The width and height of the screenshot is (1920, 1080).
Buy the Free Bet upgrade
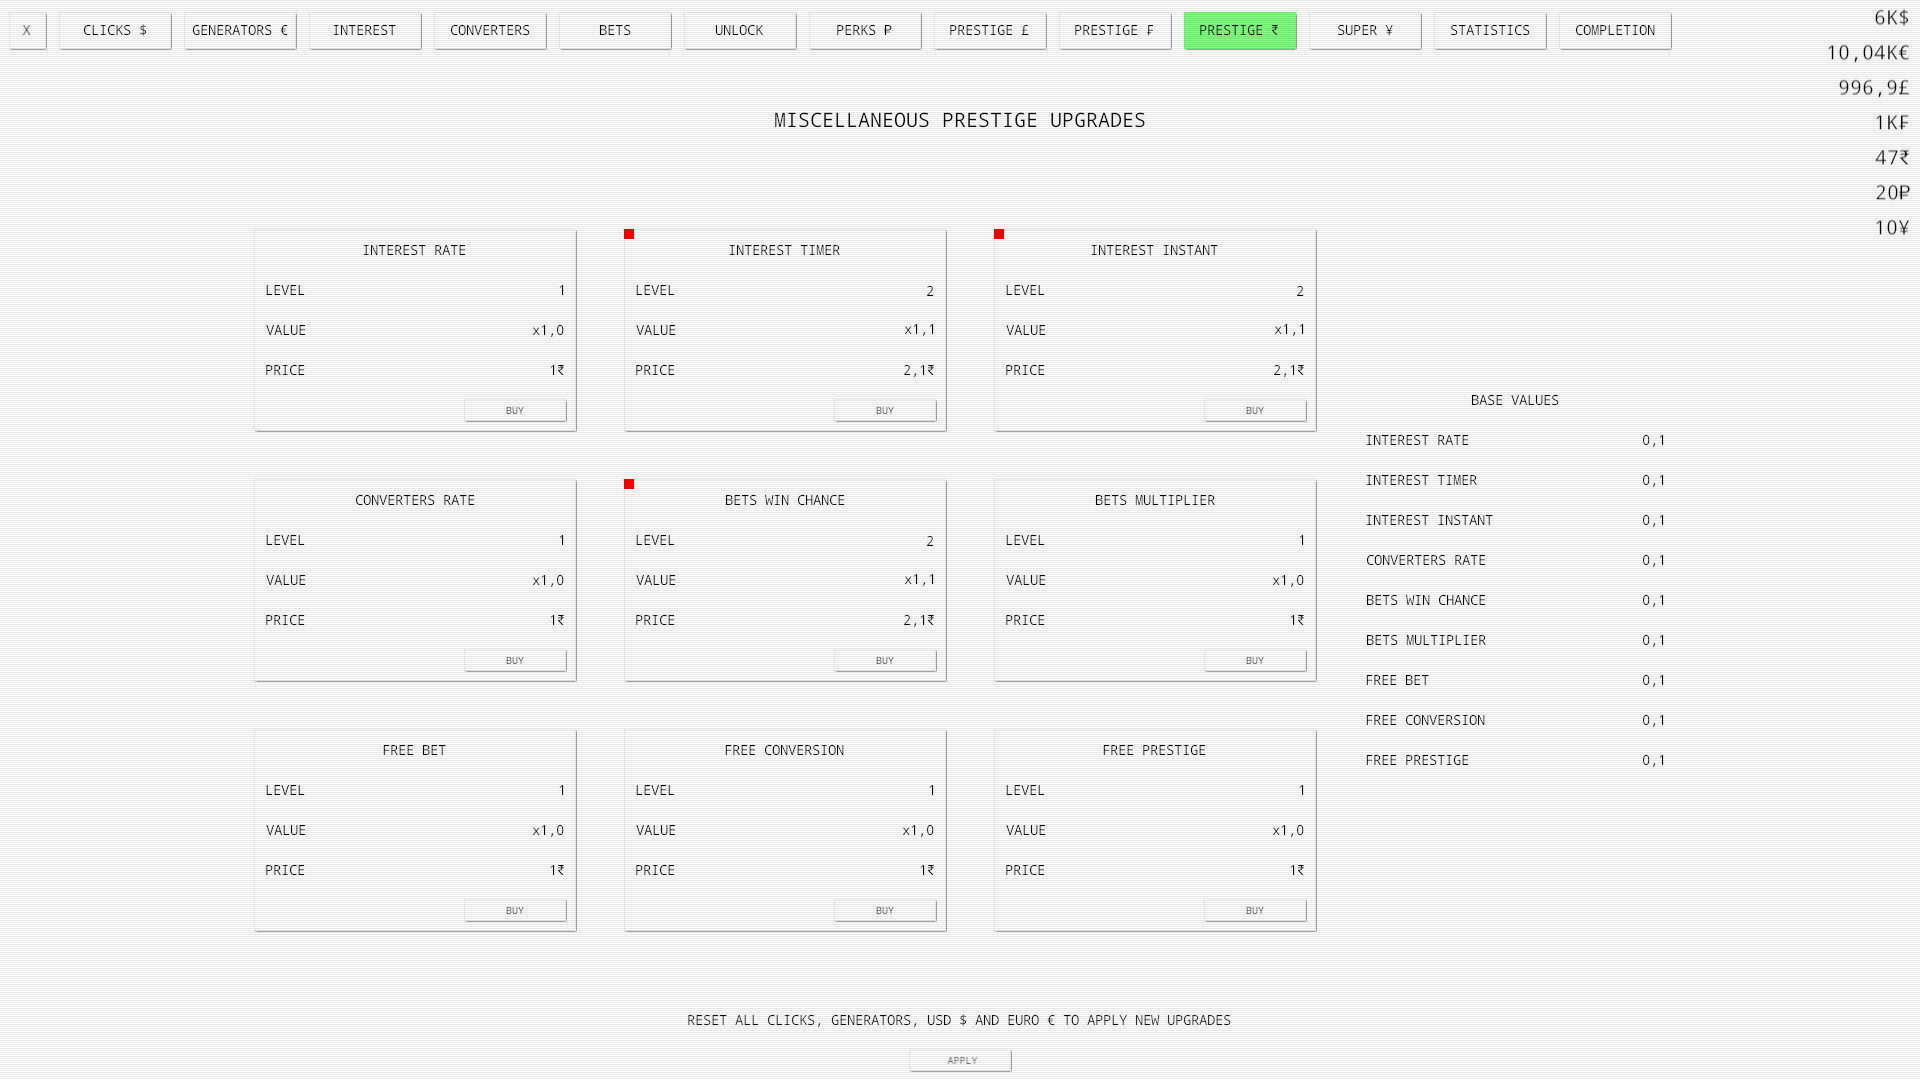pos(515,910)
